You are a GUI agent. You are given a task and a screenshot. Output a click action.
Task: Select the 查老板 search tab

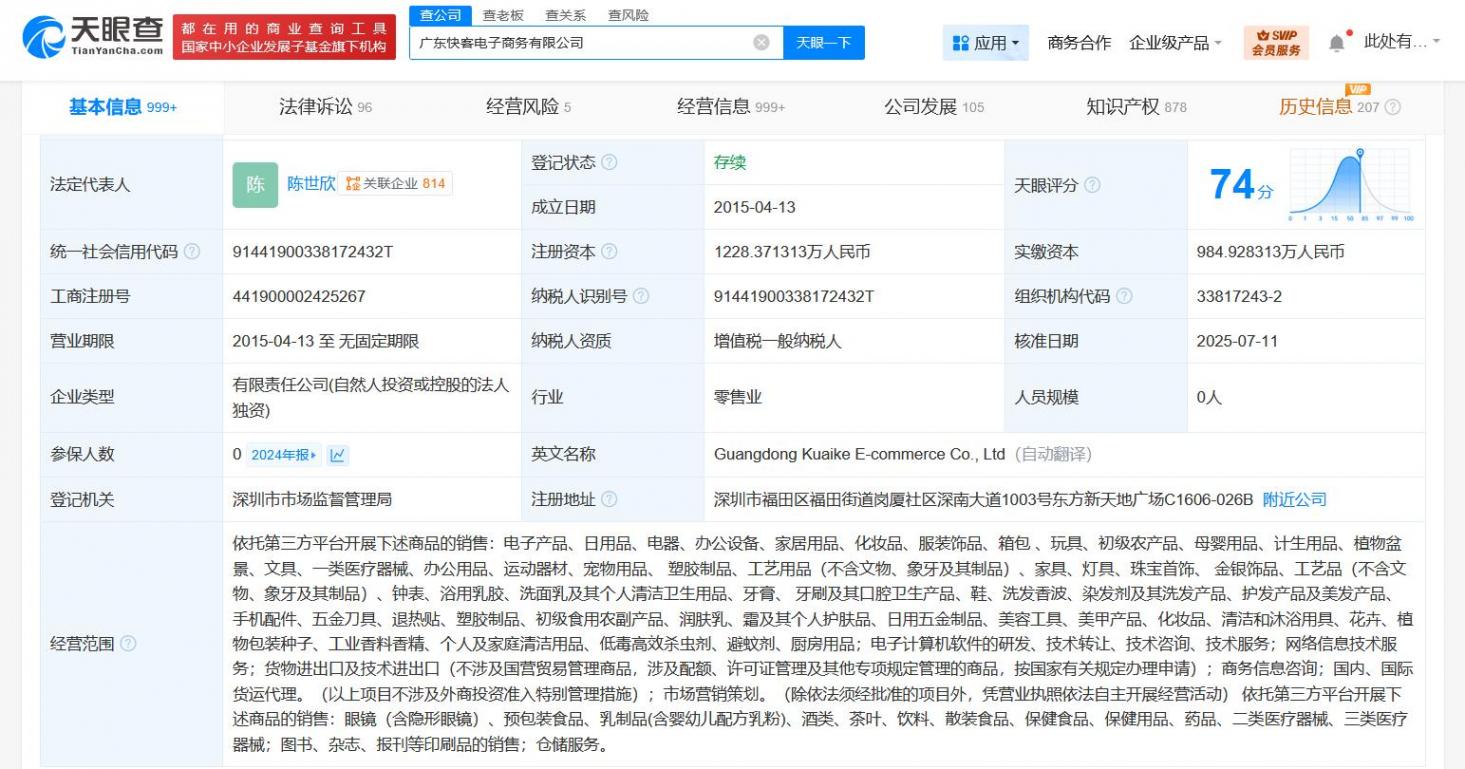coord(503,15)
